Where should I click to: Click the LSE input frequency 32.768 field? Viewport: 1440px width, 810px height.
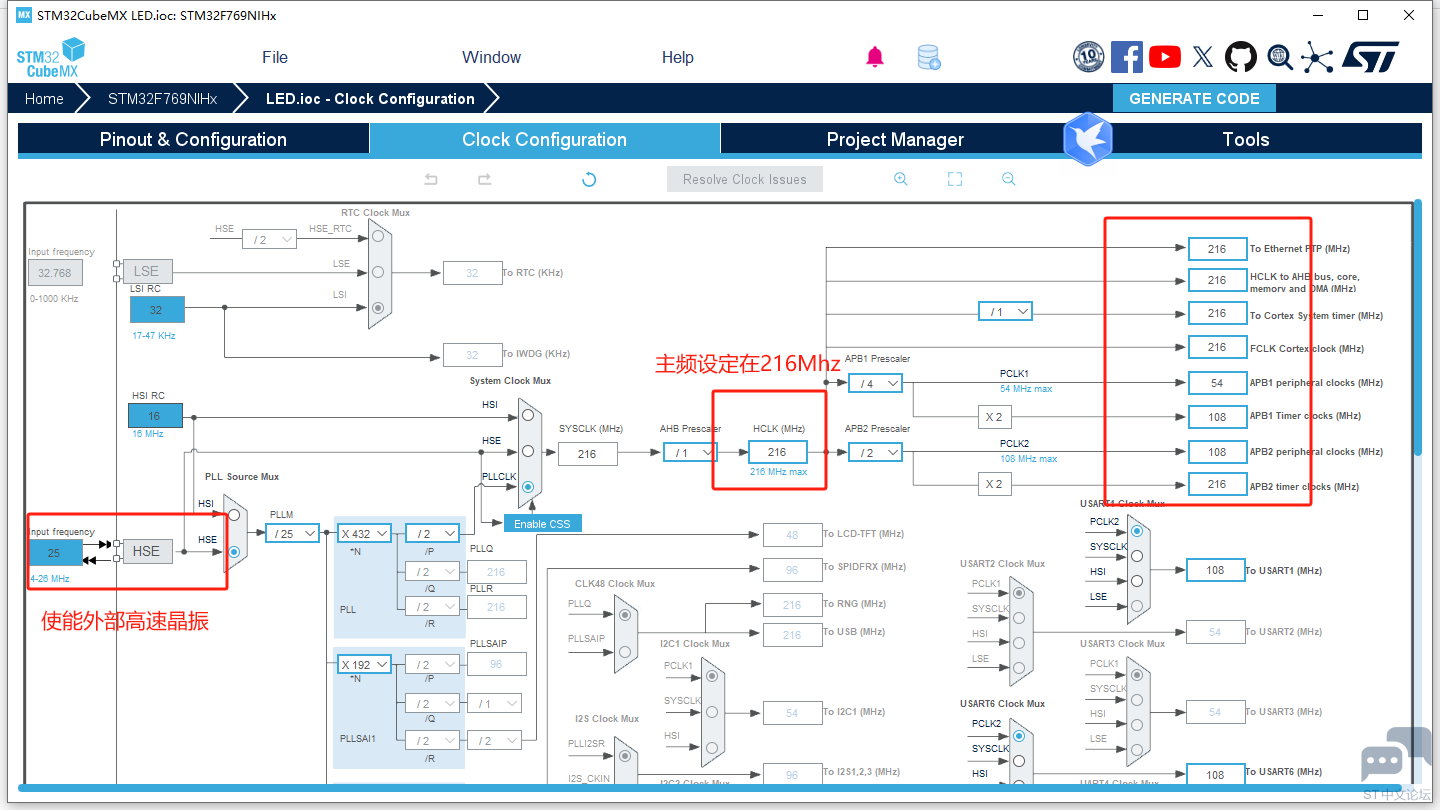pyautogui.click(x=55, y=272)
